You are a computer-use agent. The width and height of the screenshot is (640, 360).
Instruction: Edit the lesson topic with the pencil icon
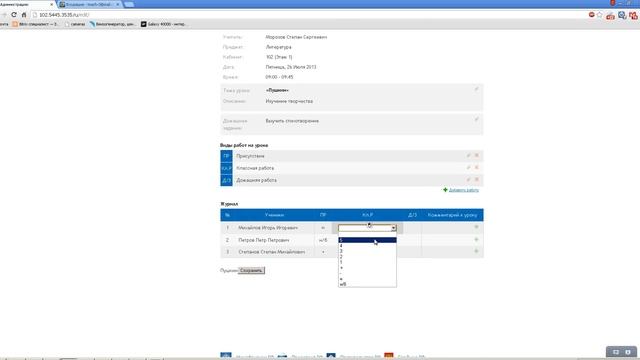click(x=476, y=89)
